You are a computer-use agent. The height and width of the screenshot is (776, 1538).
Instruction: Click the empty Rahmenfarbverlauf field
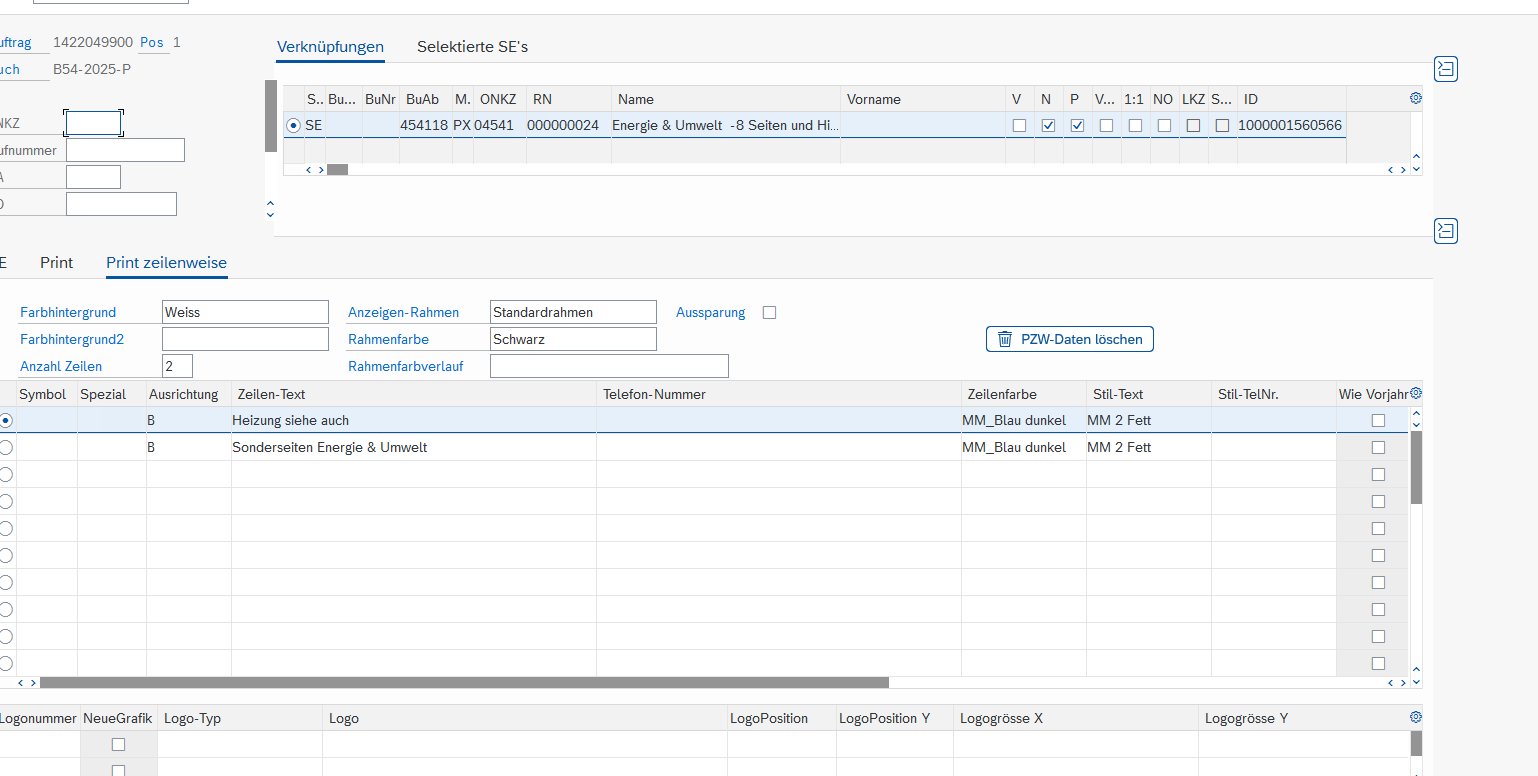[x=609, y=366]
